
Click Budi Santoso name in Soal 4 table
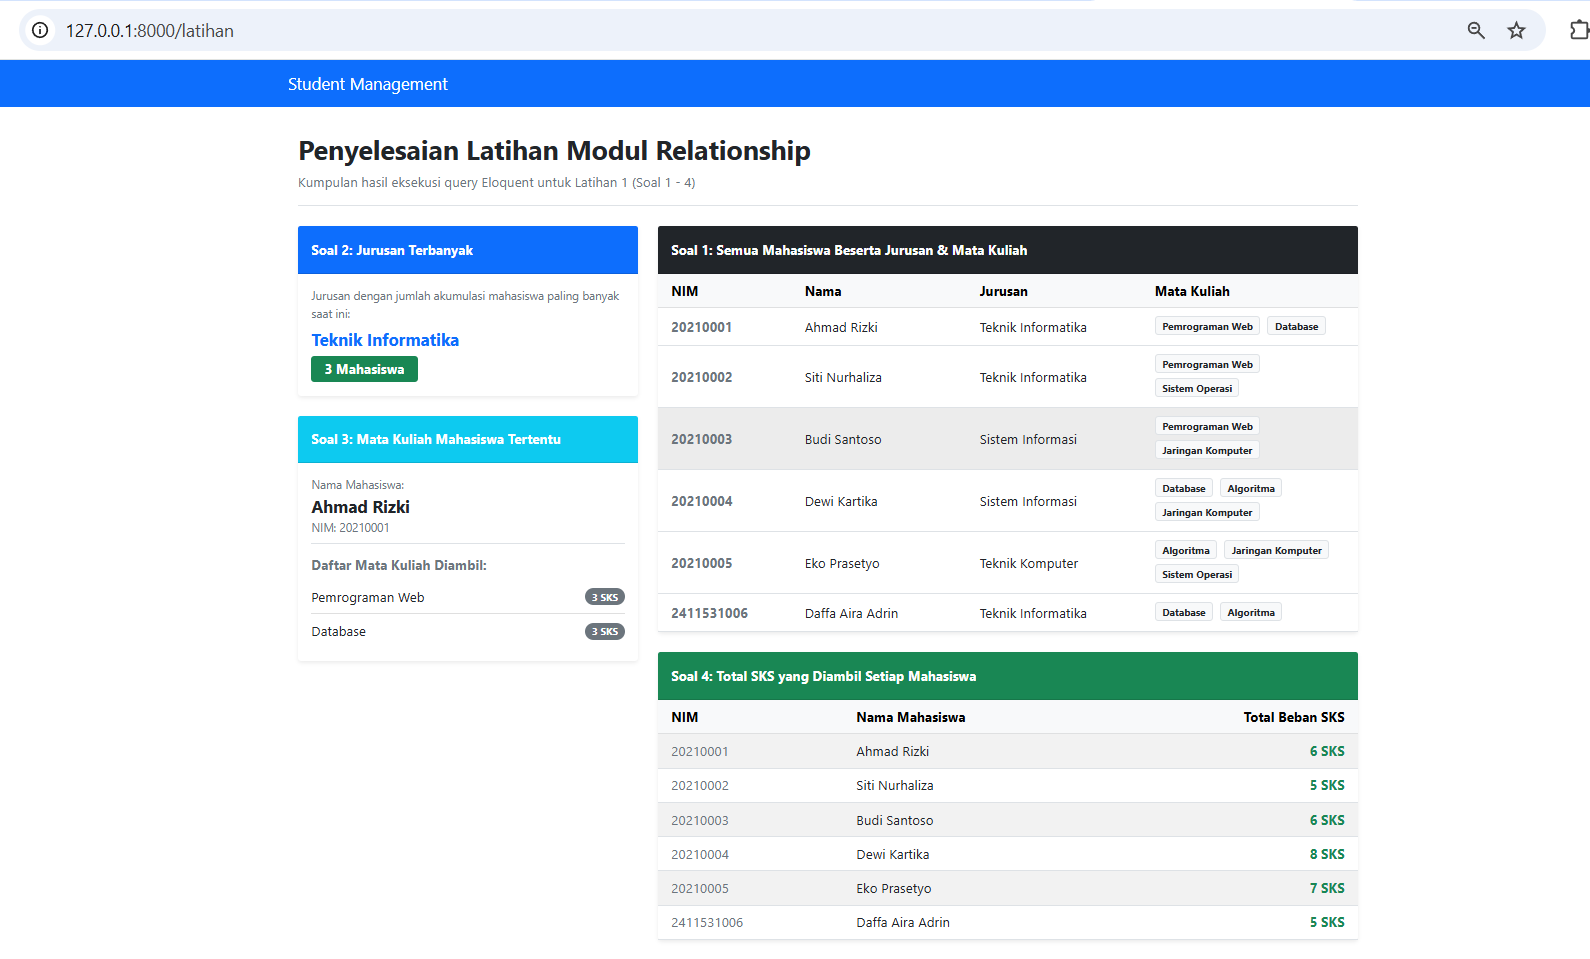[894, 820]
